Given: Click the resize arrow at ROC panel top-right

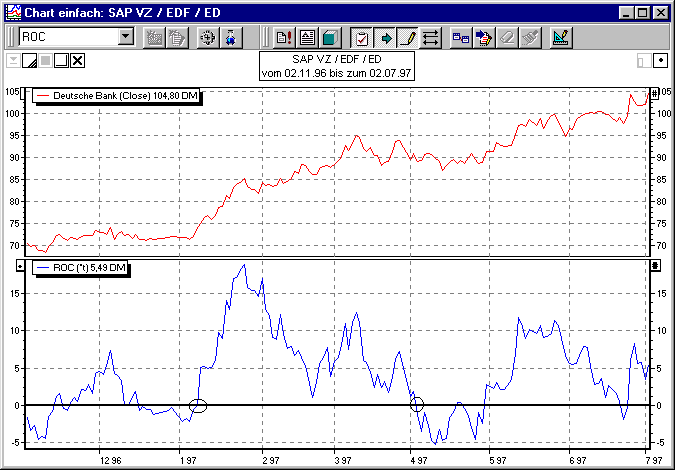Looking at the screenshot, I should point(655,266).
